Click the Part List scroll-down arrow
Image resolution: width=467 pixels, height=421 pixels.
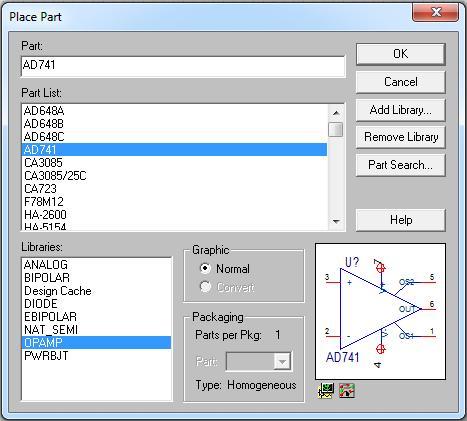click(x=336, y=221)
